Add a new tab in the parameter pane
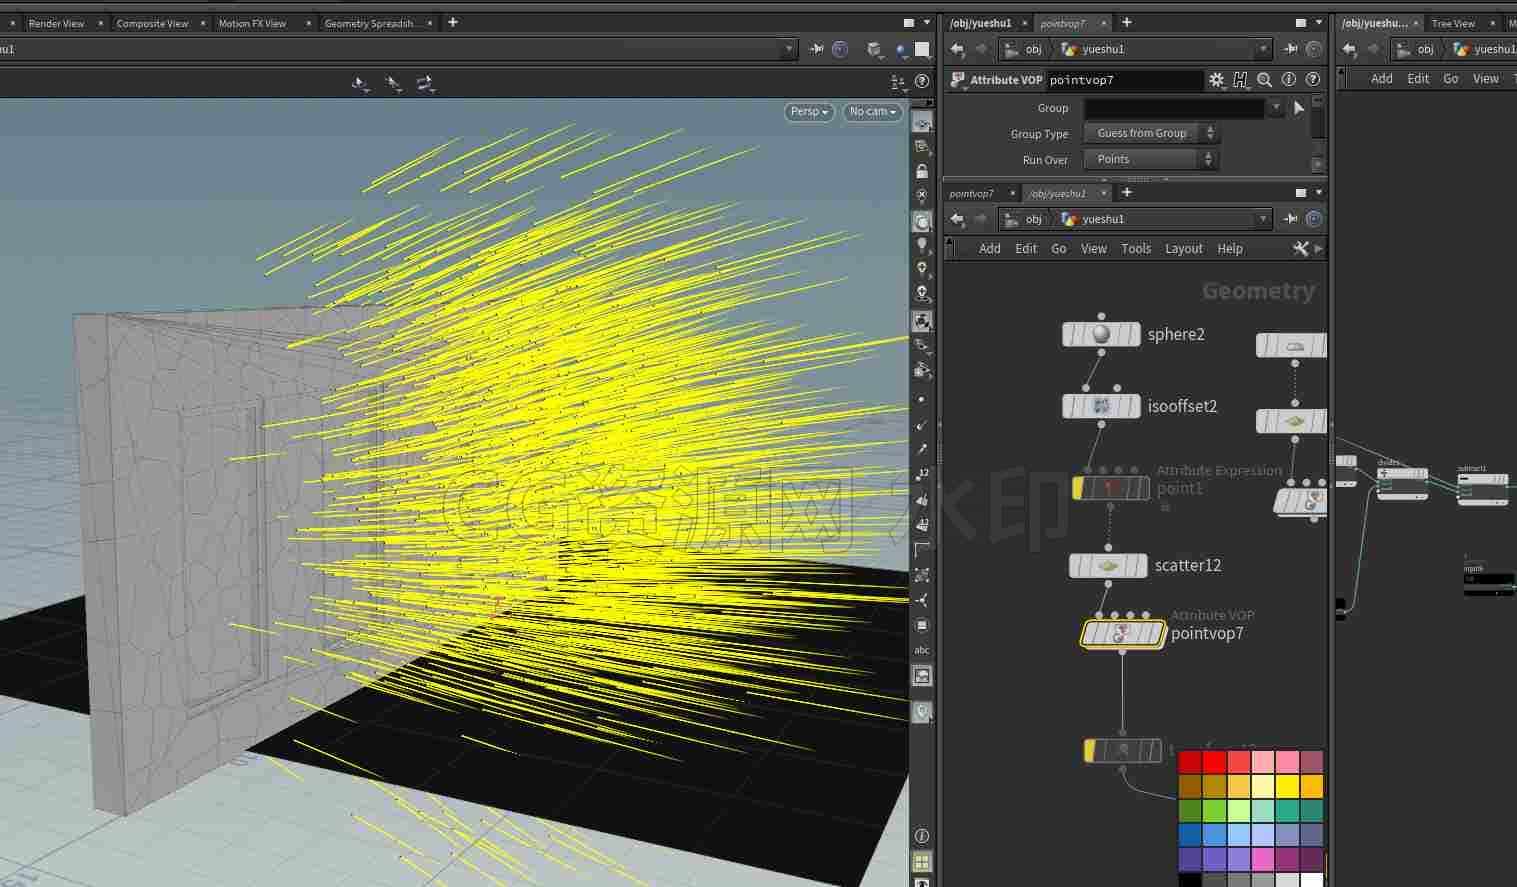The width and height of the screenshot is (1517, 887). tap(1127, 22)
